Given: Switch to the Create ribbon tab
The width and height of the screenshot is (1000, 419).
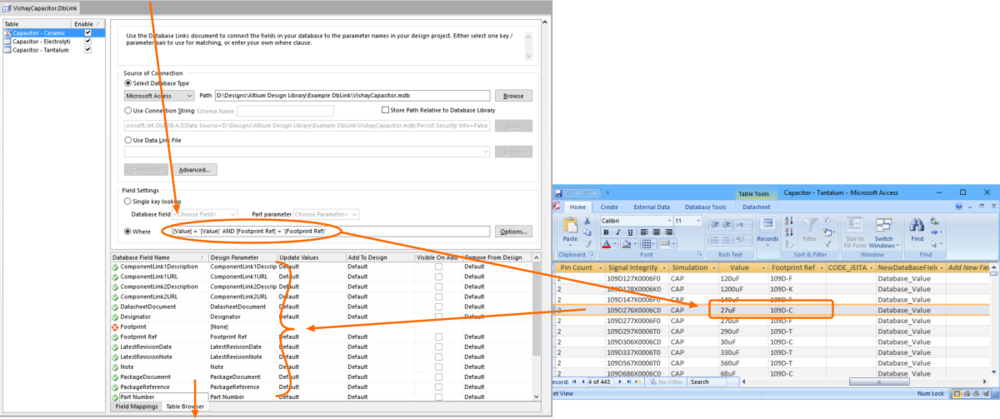Looking at the screenshot, I should pos(609,207).
